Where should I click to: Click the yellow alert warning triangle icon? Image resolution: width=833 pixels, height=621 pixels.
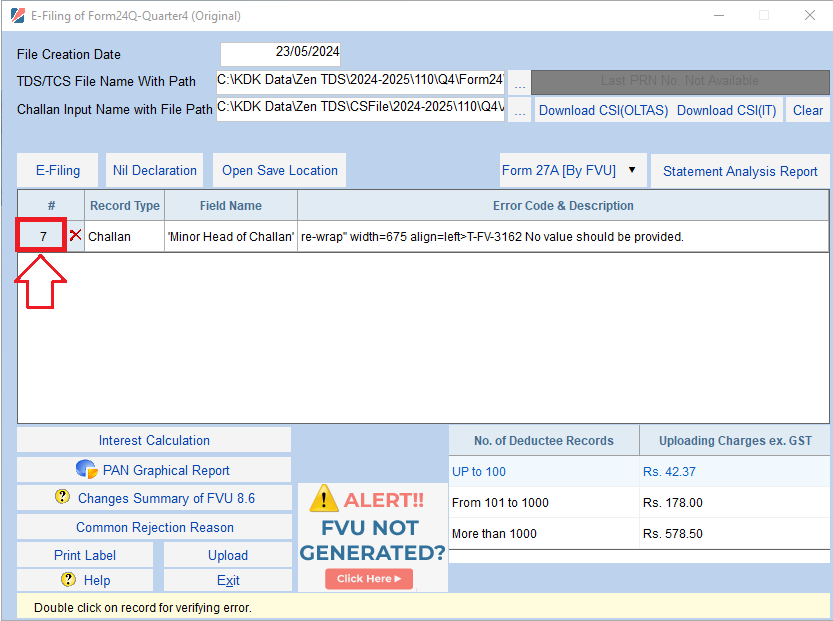click(x=324, y=499)
